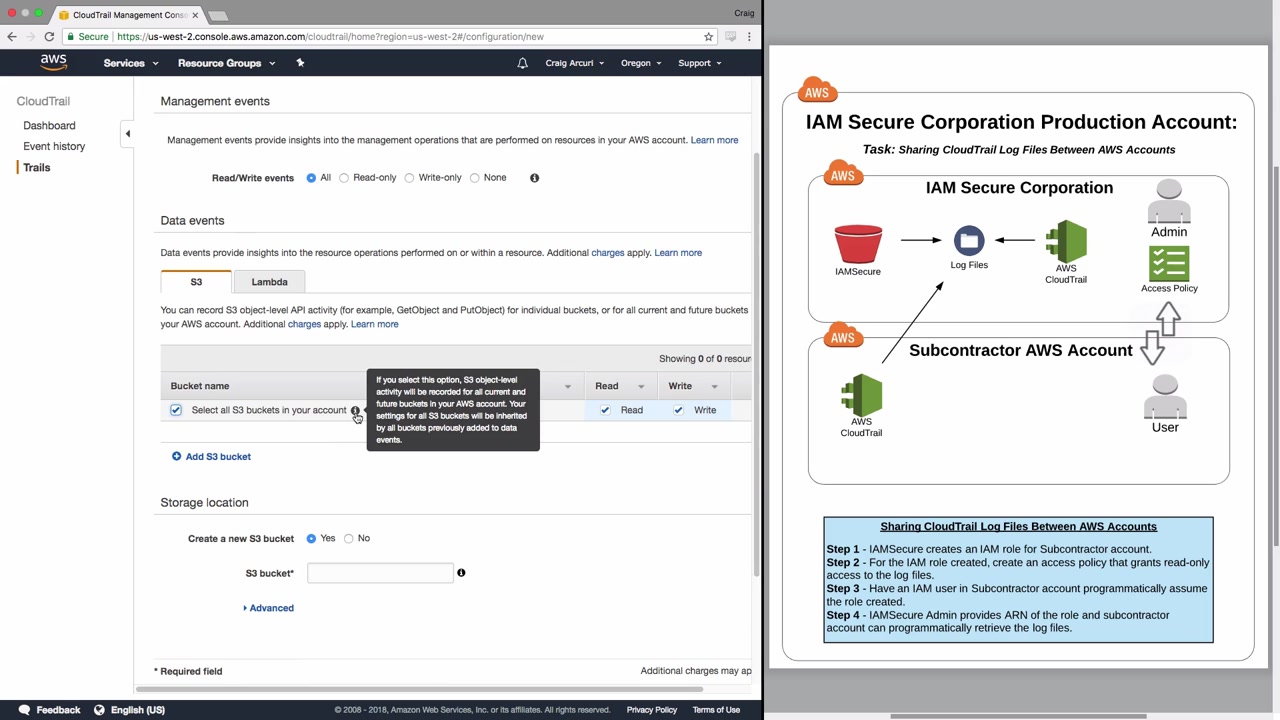The height and width of the screenshot is (720, 1280).
Task: Click Learn more link for Management events
Action: [714, 140]
